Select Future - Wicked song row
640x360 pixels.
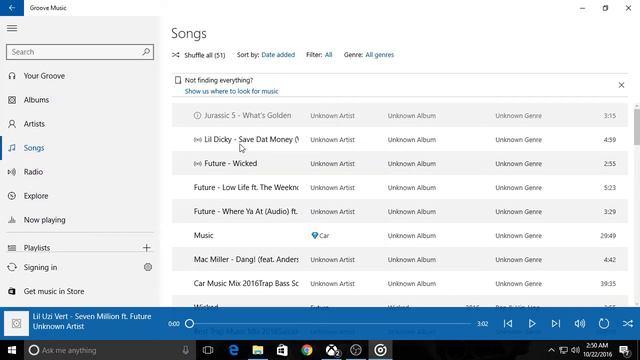tap(400, 163)
